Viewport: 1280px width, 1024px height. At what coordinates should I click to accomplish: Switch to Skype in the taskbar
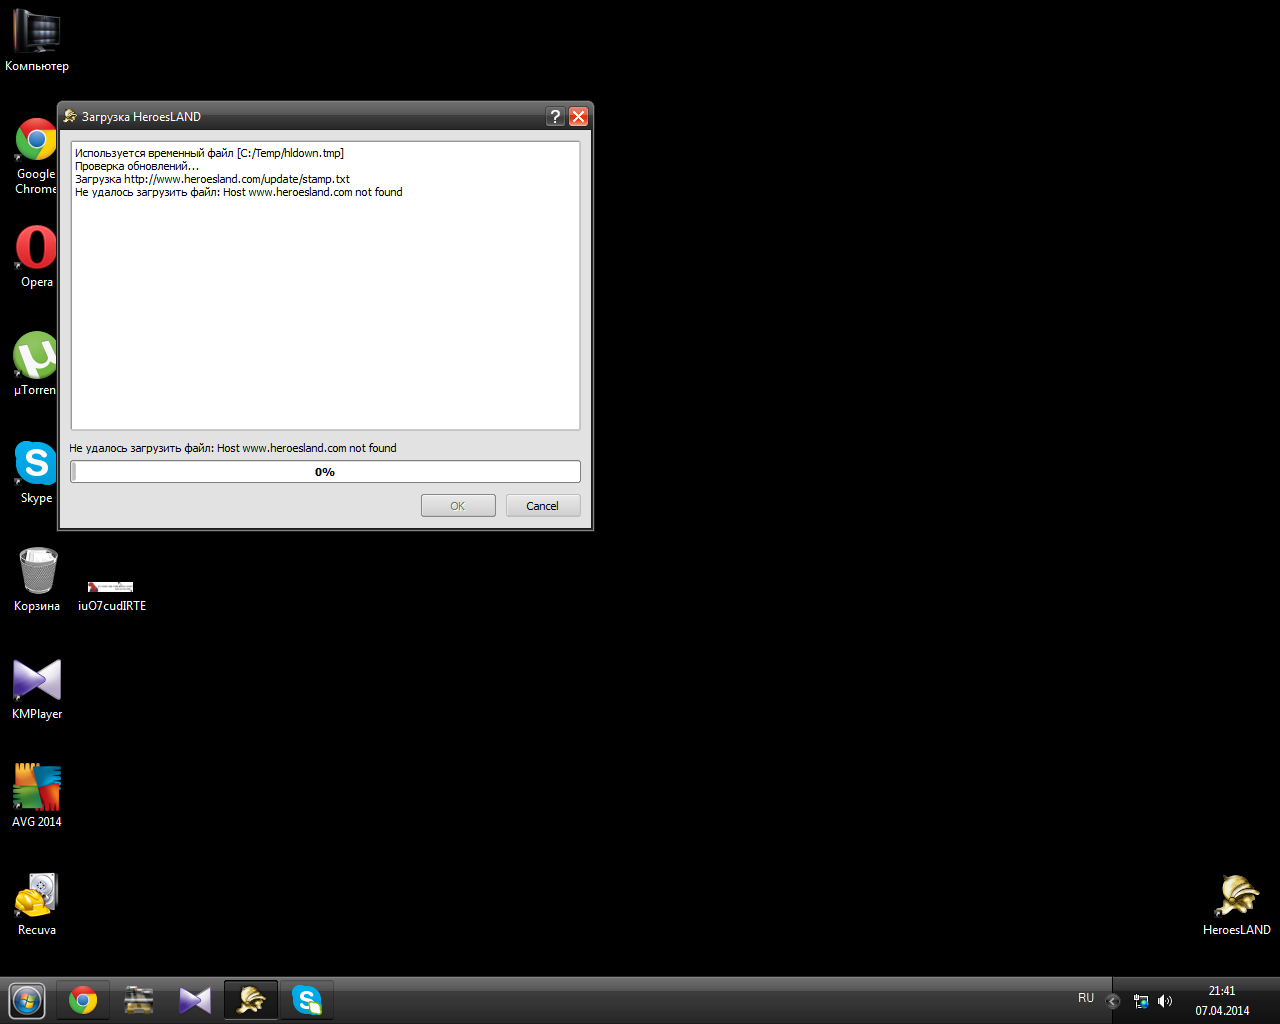click(x=307, y=1000)
